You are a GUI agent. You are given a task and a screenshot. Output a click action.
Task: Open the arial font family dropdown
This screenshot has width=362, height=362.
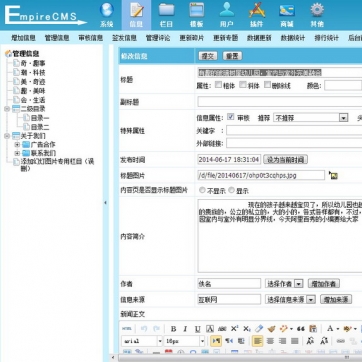142,341
